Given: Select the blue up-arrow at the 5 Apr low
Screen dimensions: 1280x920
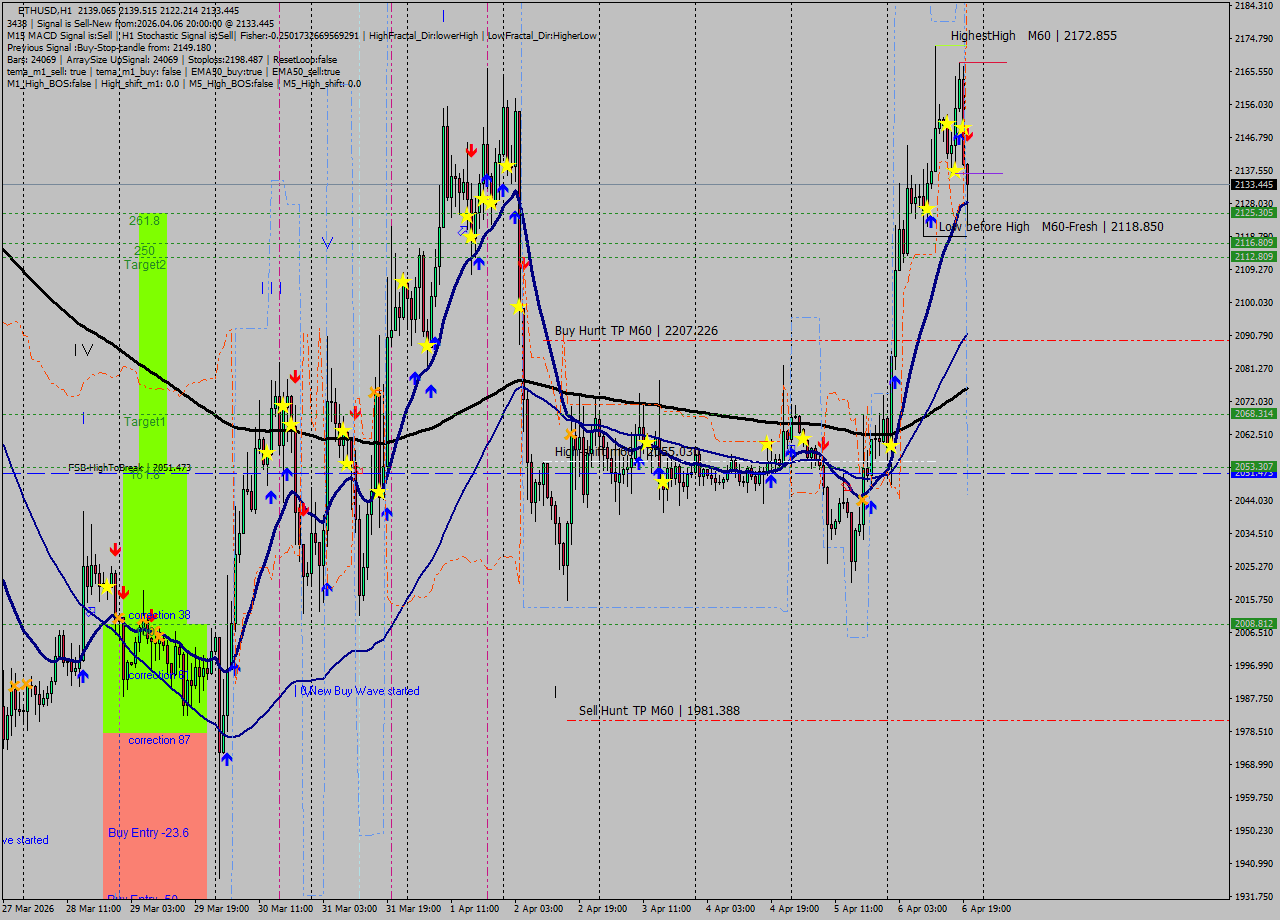Looking at the screenshot, I should tap(870, 505).
